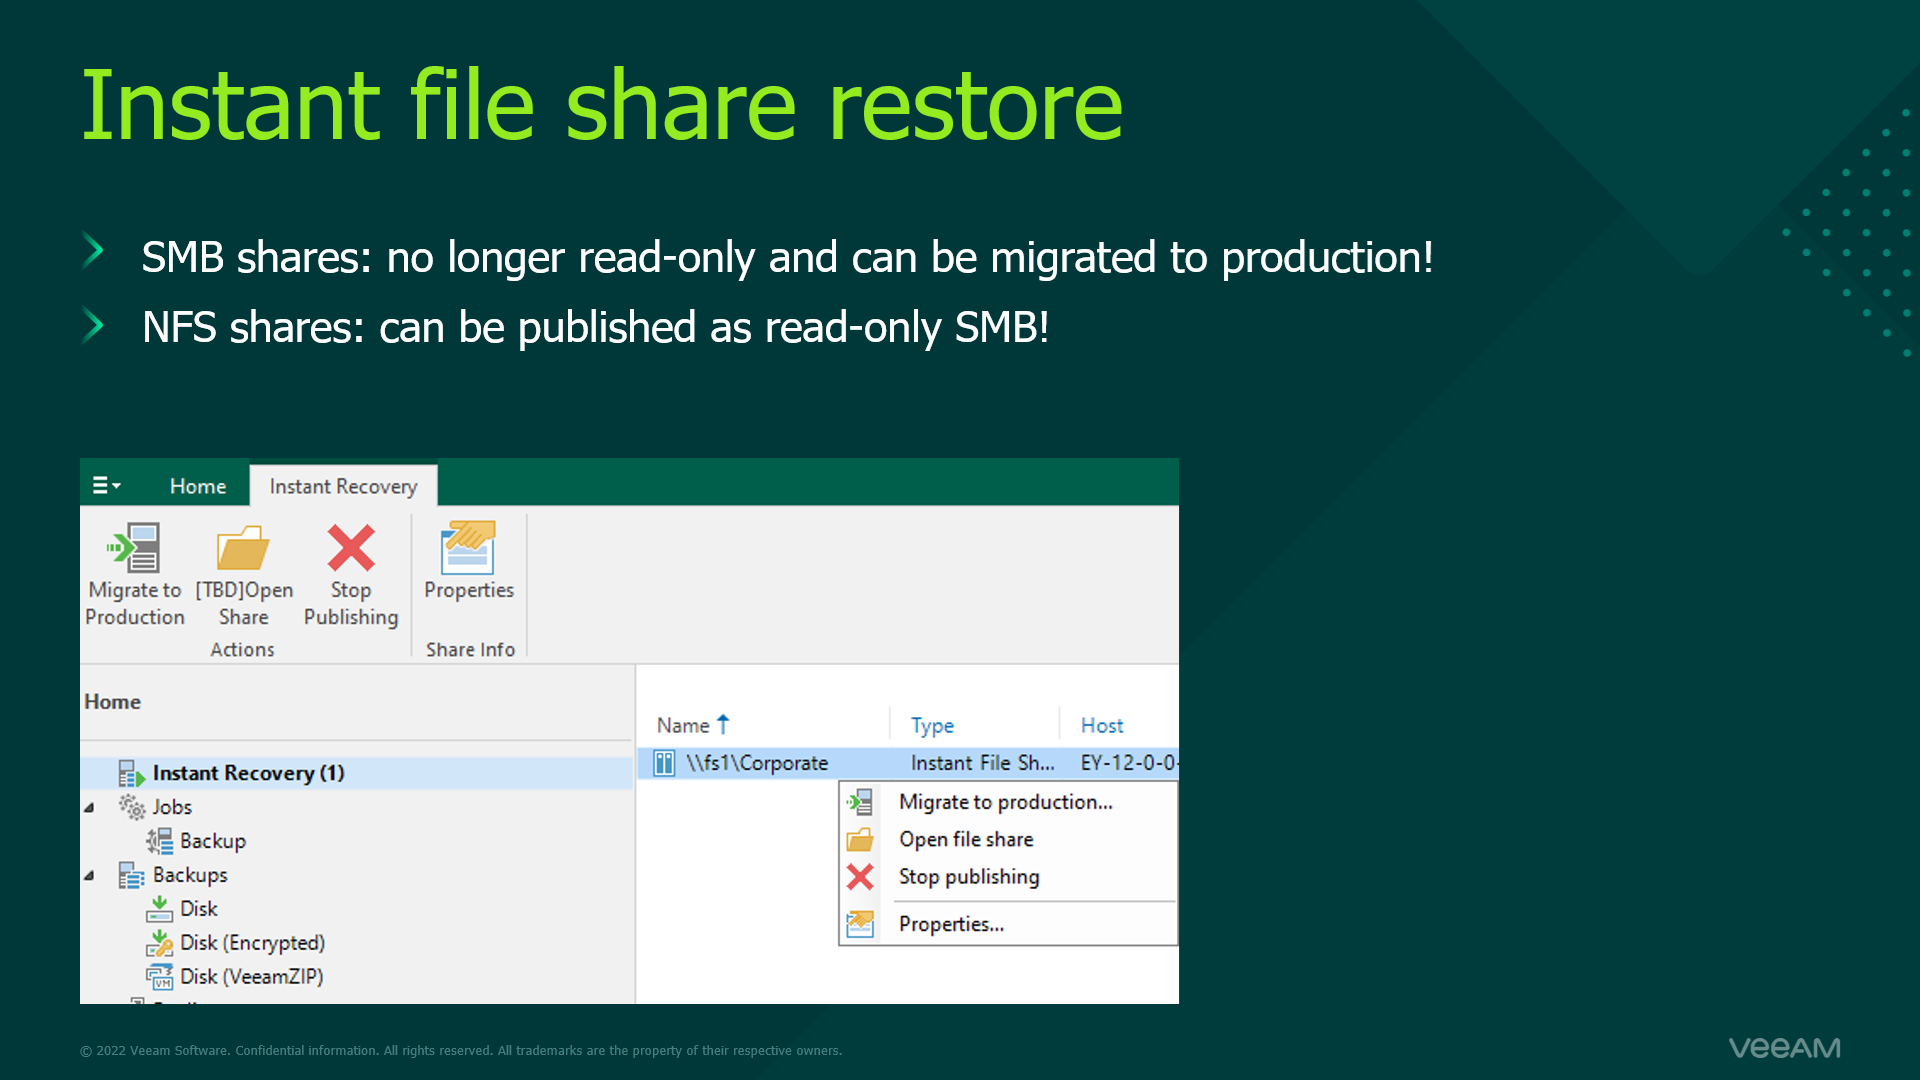Click the Instant File Sh... type cell

coord(982,763)
